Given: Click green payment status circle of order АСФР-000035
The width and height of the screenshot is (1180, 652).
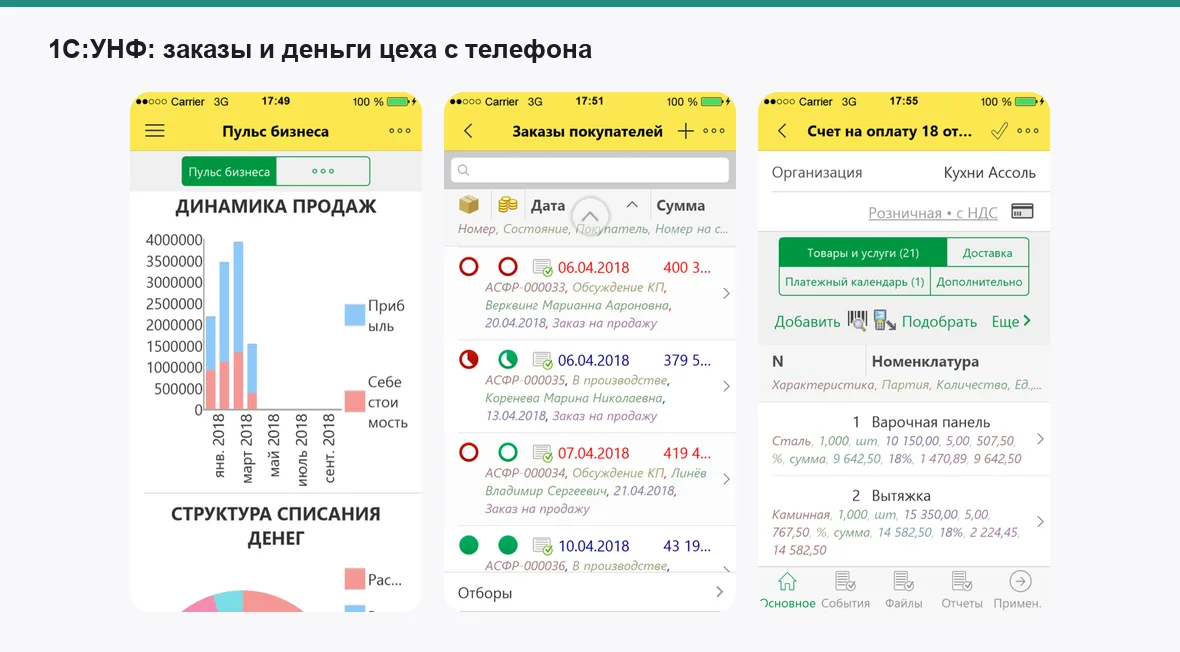Looking at the screenshot, I should click(x=508, y=359).
